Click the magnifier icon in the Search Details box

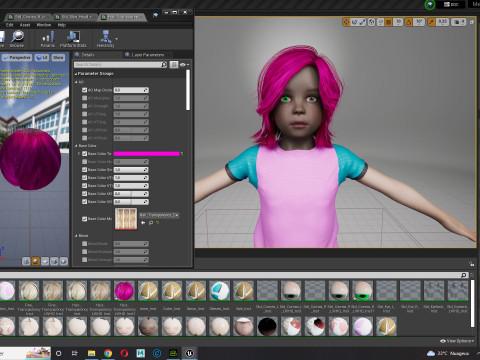coord(164,64)
